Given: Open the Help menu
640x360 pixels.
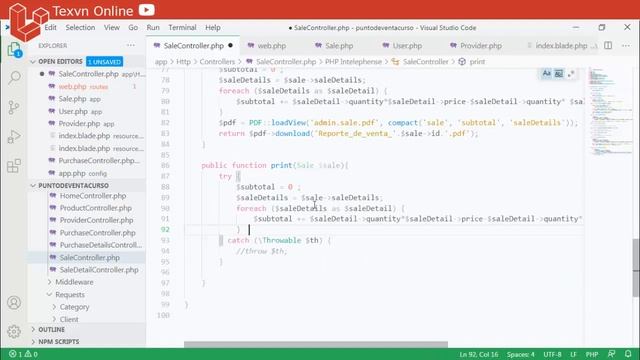Looking at the screenshot, I should point(213,27).
